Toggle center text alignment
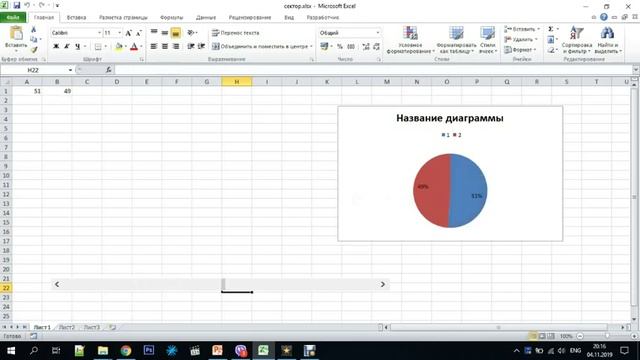640x360 pixels. tap(164, 47)
